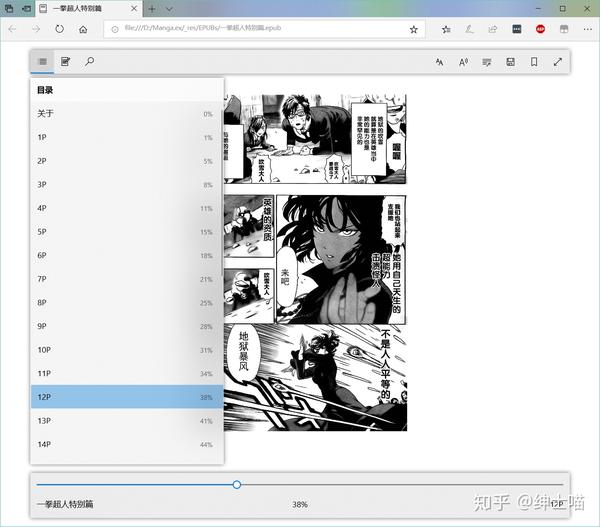Go to the browser home page
The image size is (600, 527).
[83, 29]
